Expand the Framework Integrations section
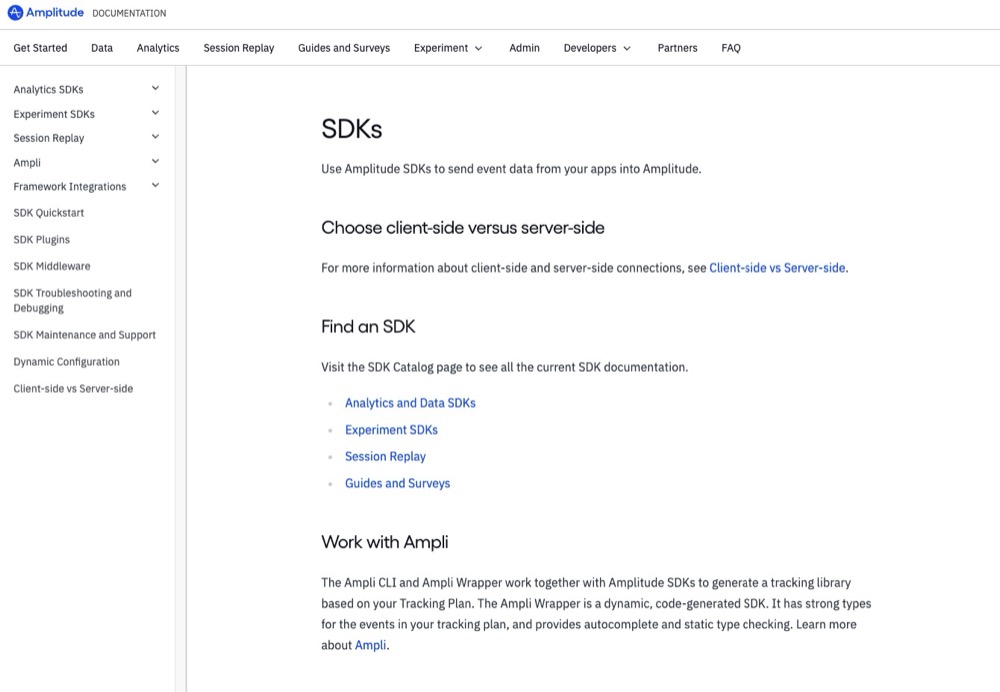The image size is (1000, 692). (x=155, y=185)
